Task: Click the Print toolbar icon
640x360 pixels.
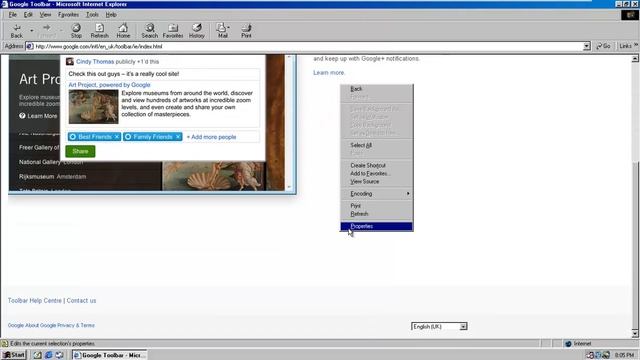Action: pos(246,31)
